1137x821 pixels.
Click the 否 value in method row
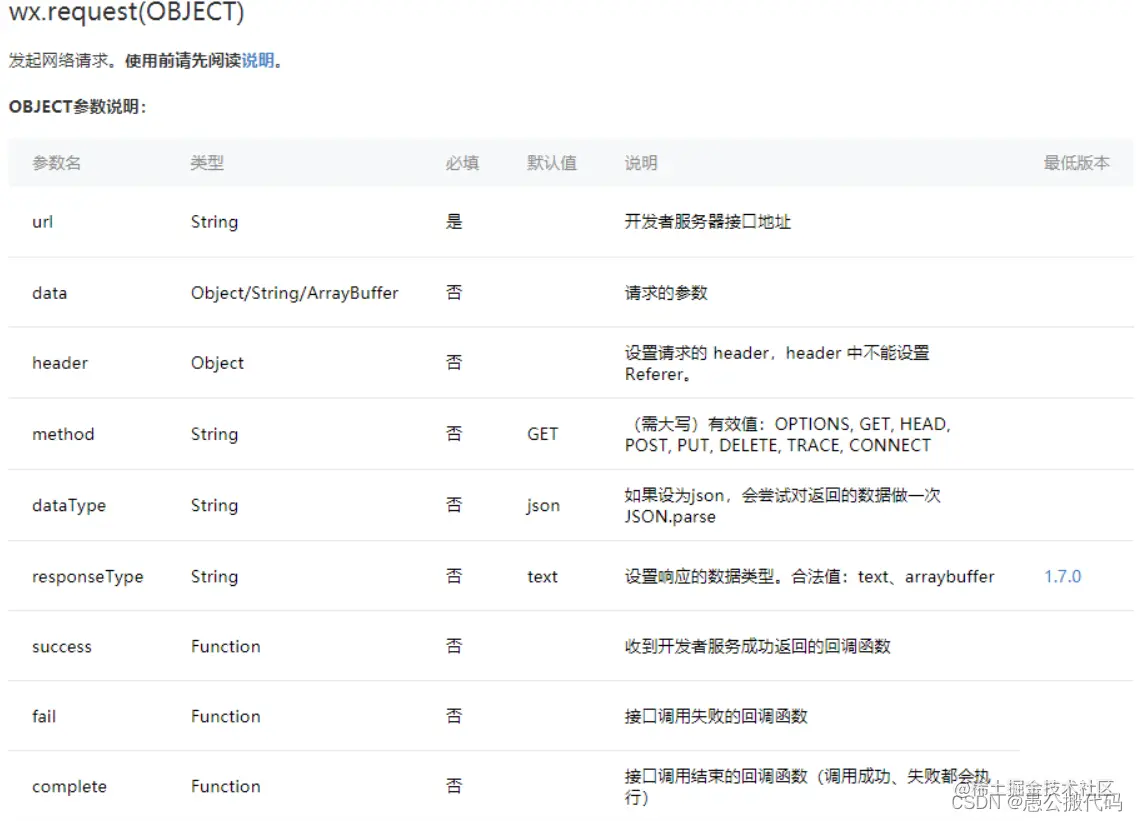point(454,434)
